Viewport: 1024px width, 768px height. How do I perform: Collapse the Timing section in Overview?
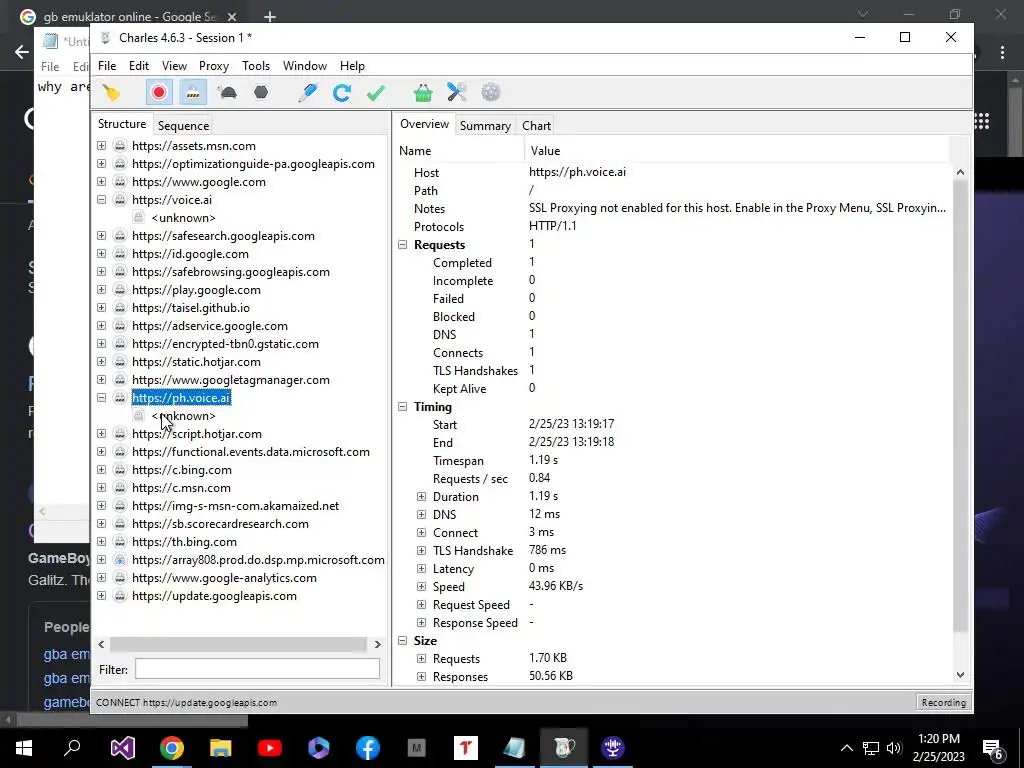point(402,407)
